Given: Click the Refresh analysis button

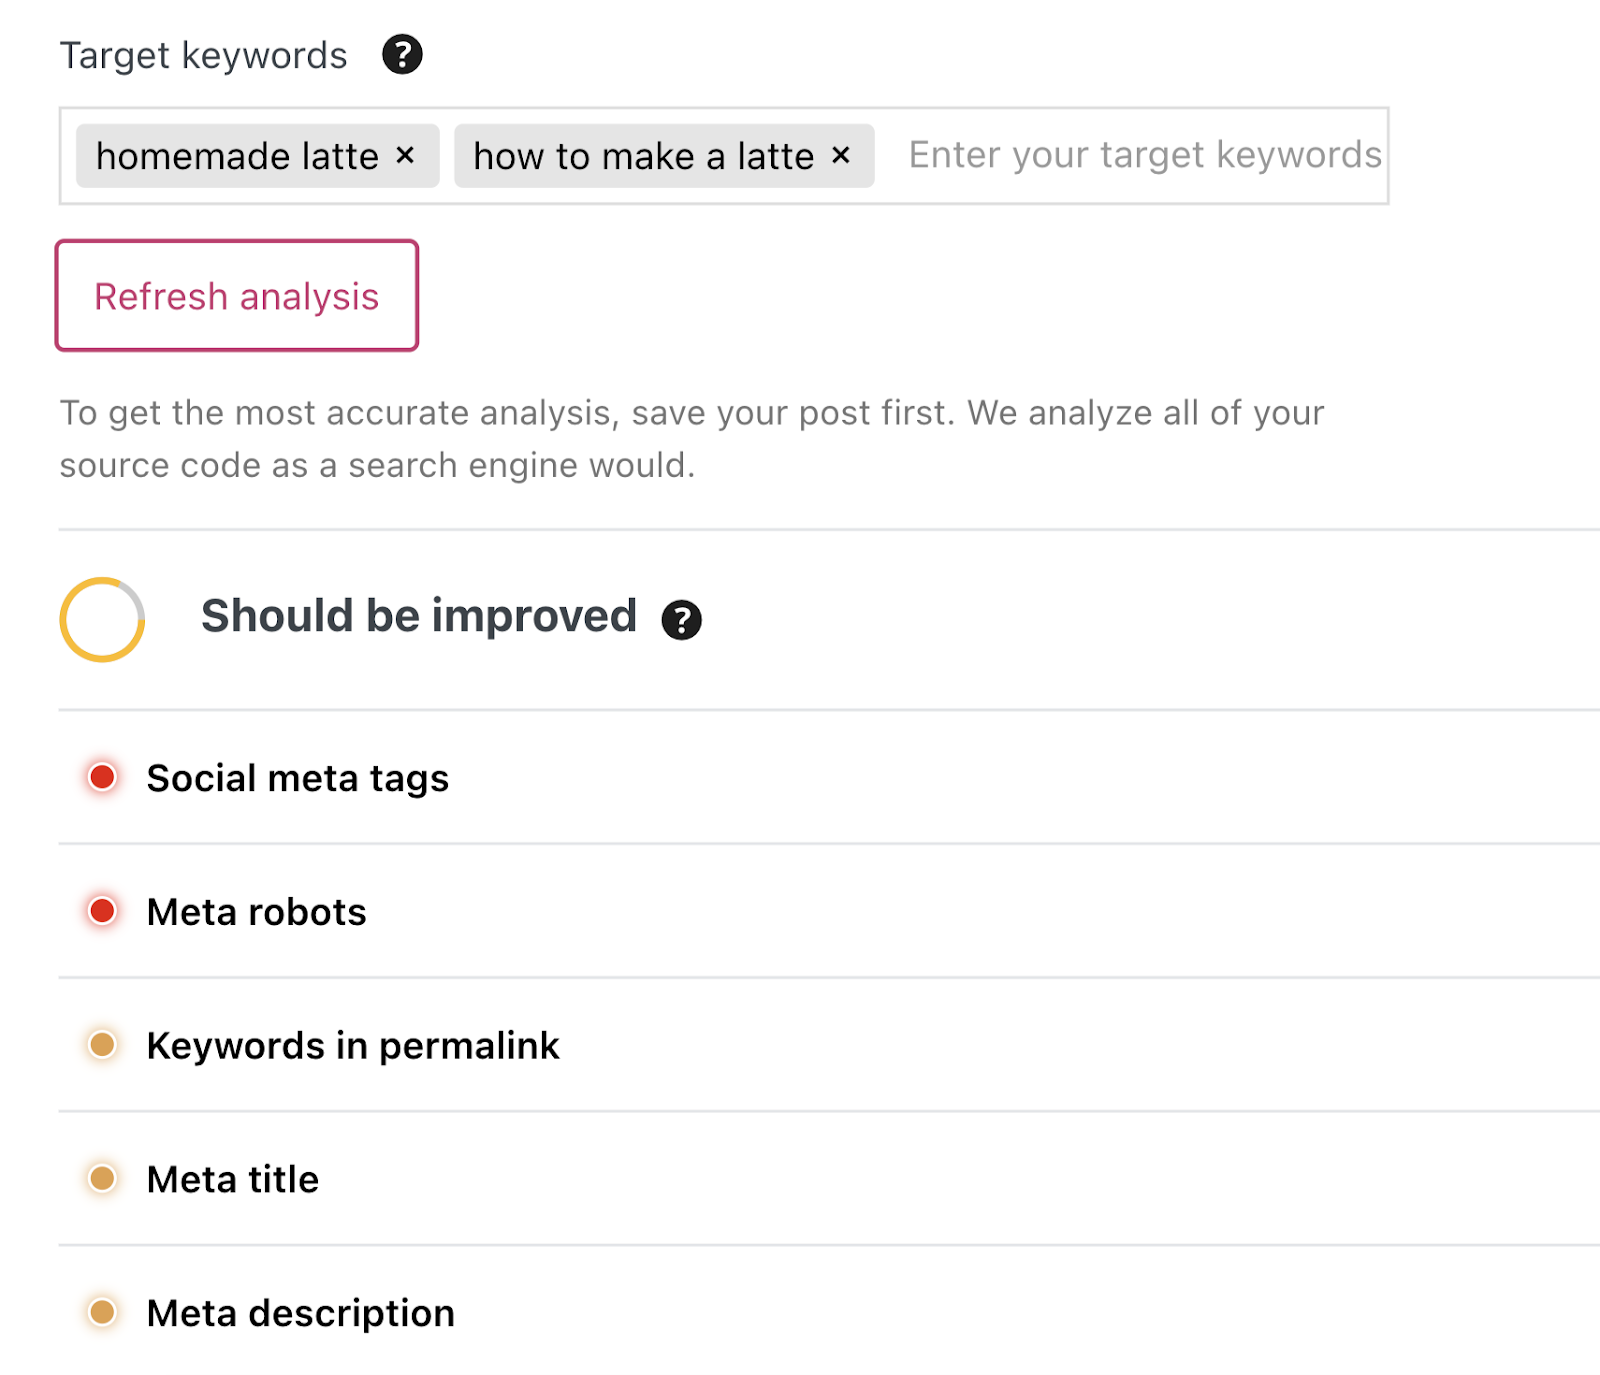Looking at the screenshot, I should point(236,295).
